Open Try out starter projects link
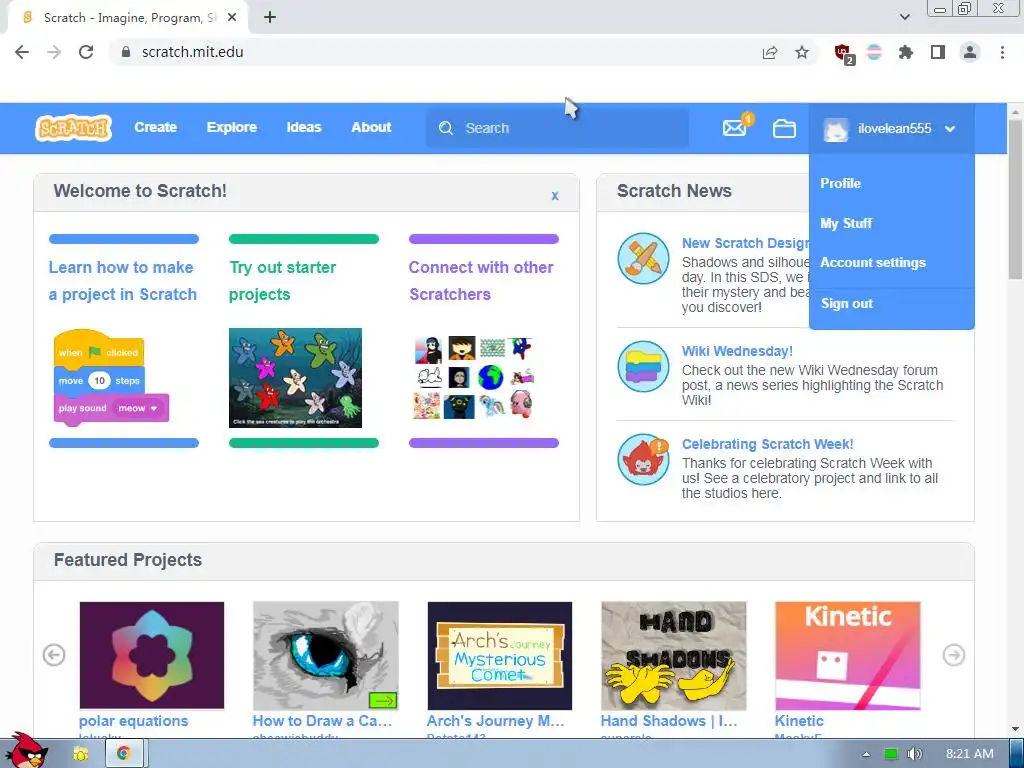Image resolution: width=1024 pixels, height=768 pixels. (x=282, y=281)
